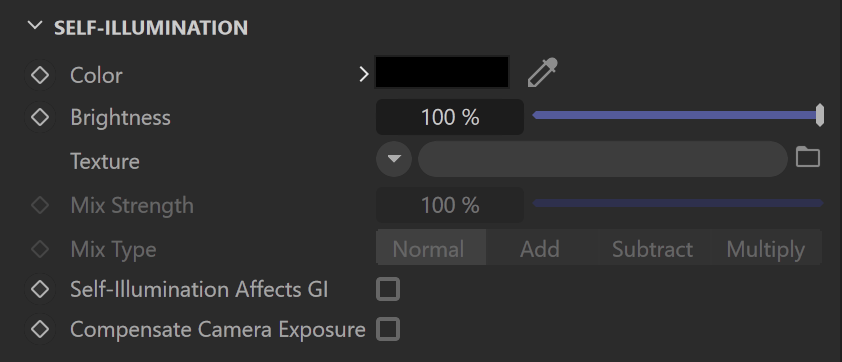Open the Texture dropdown arrow button
The width and height of the screenshot is (842, 362).
click(394, 159)
